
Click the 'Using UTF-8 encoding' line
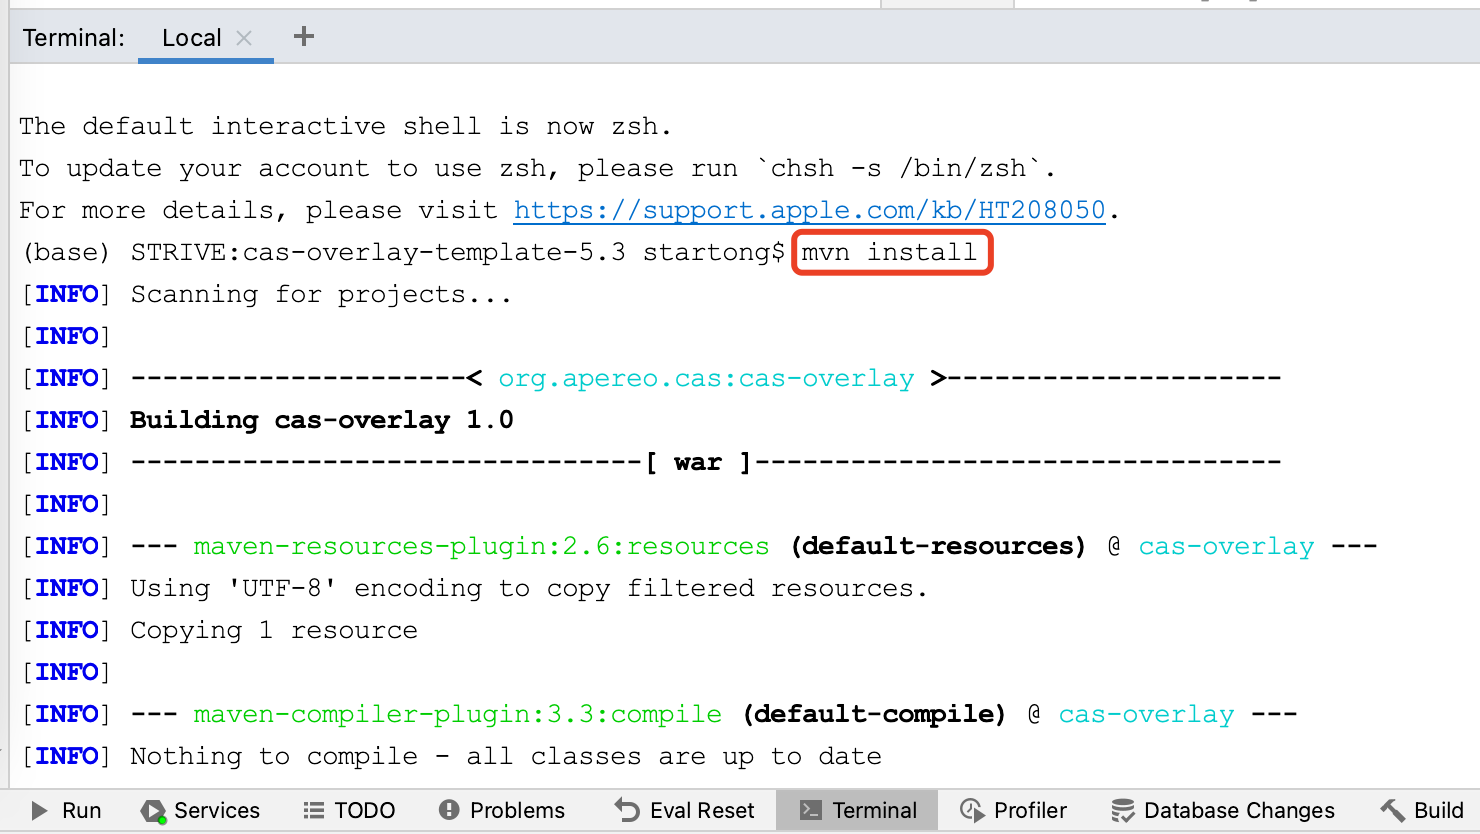tap(529, 588)
